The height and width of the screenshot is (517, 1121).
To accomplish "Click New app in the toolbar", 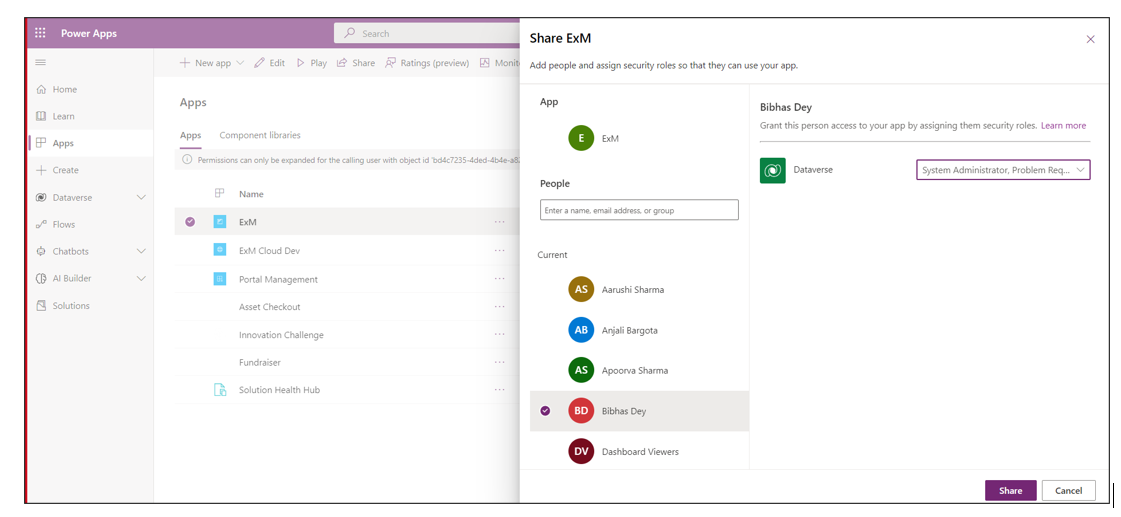I will coord(204,63).
